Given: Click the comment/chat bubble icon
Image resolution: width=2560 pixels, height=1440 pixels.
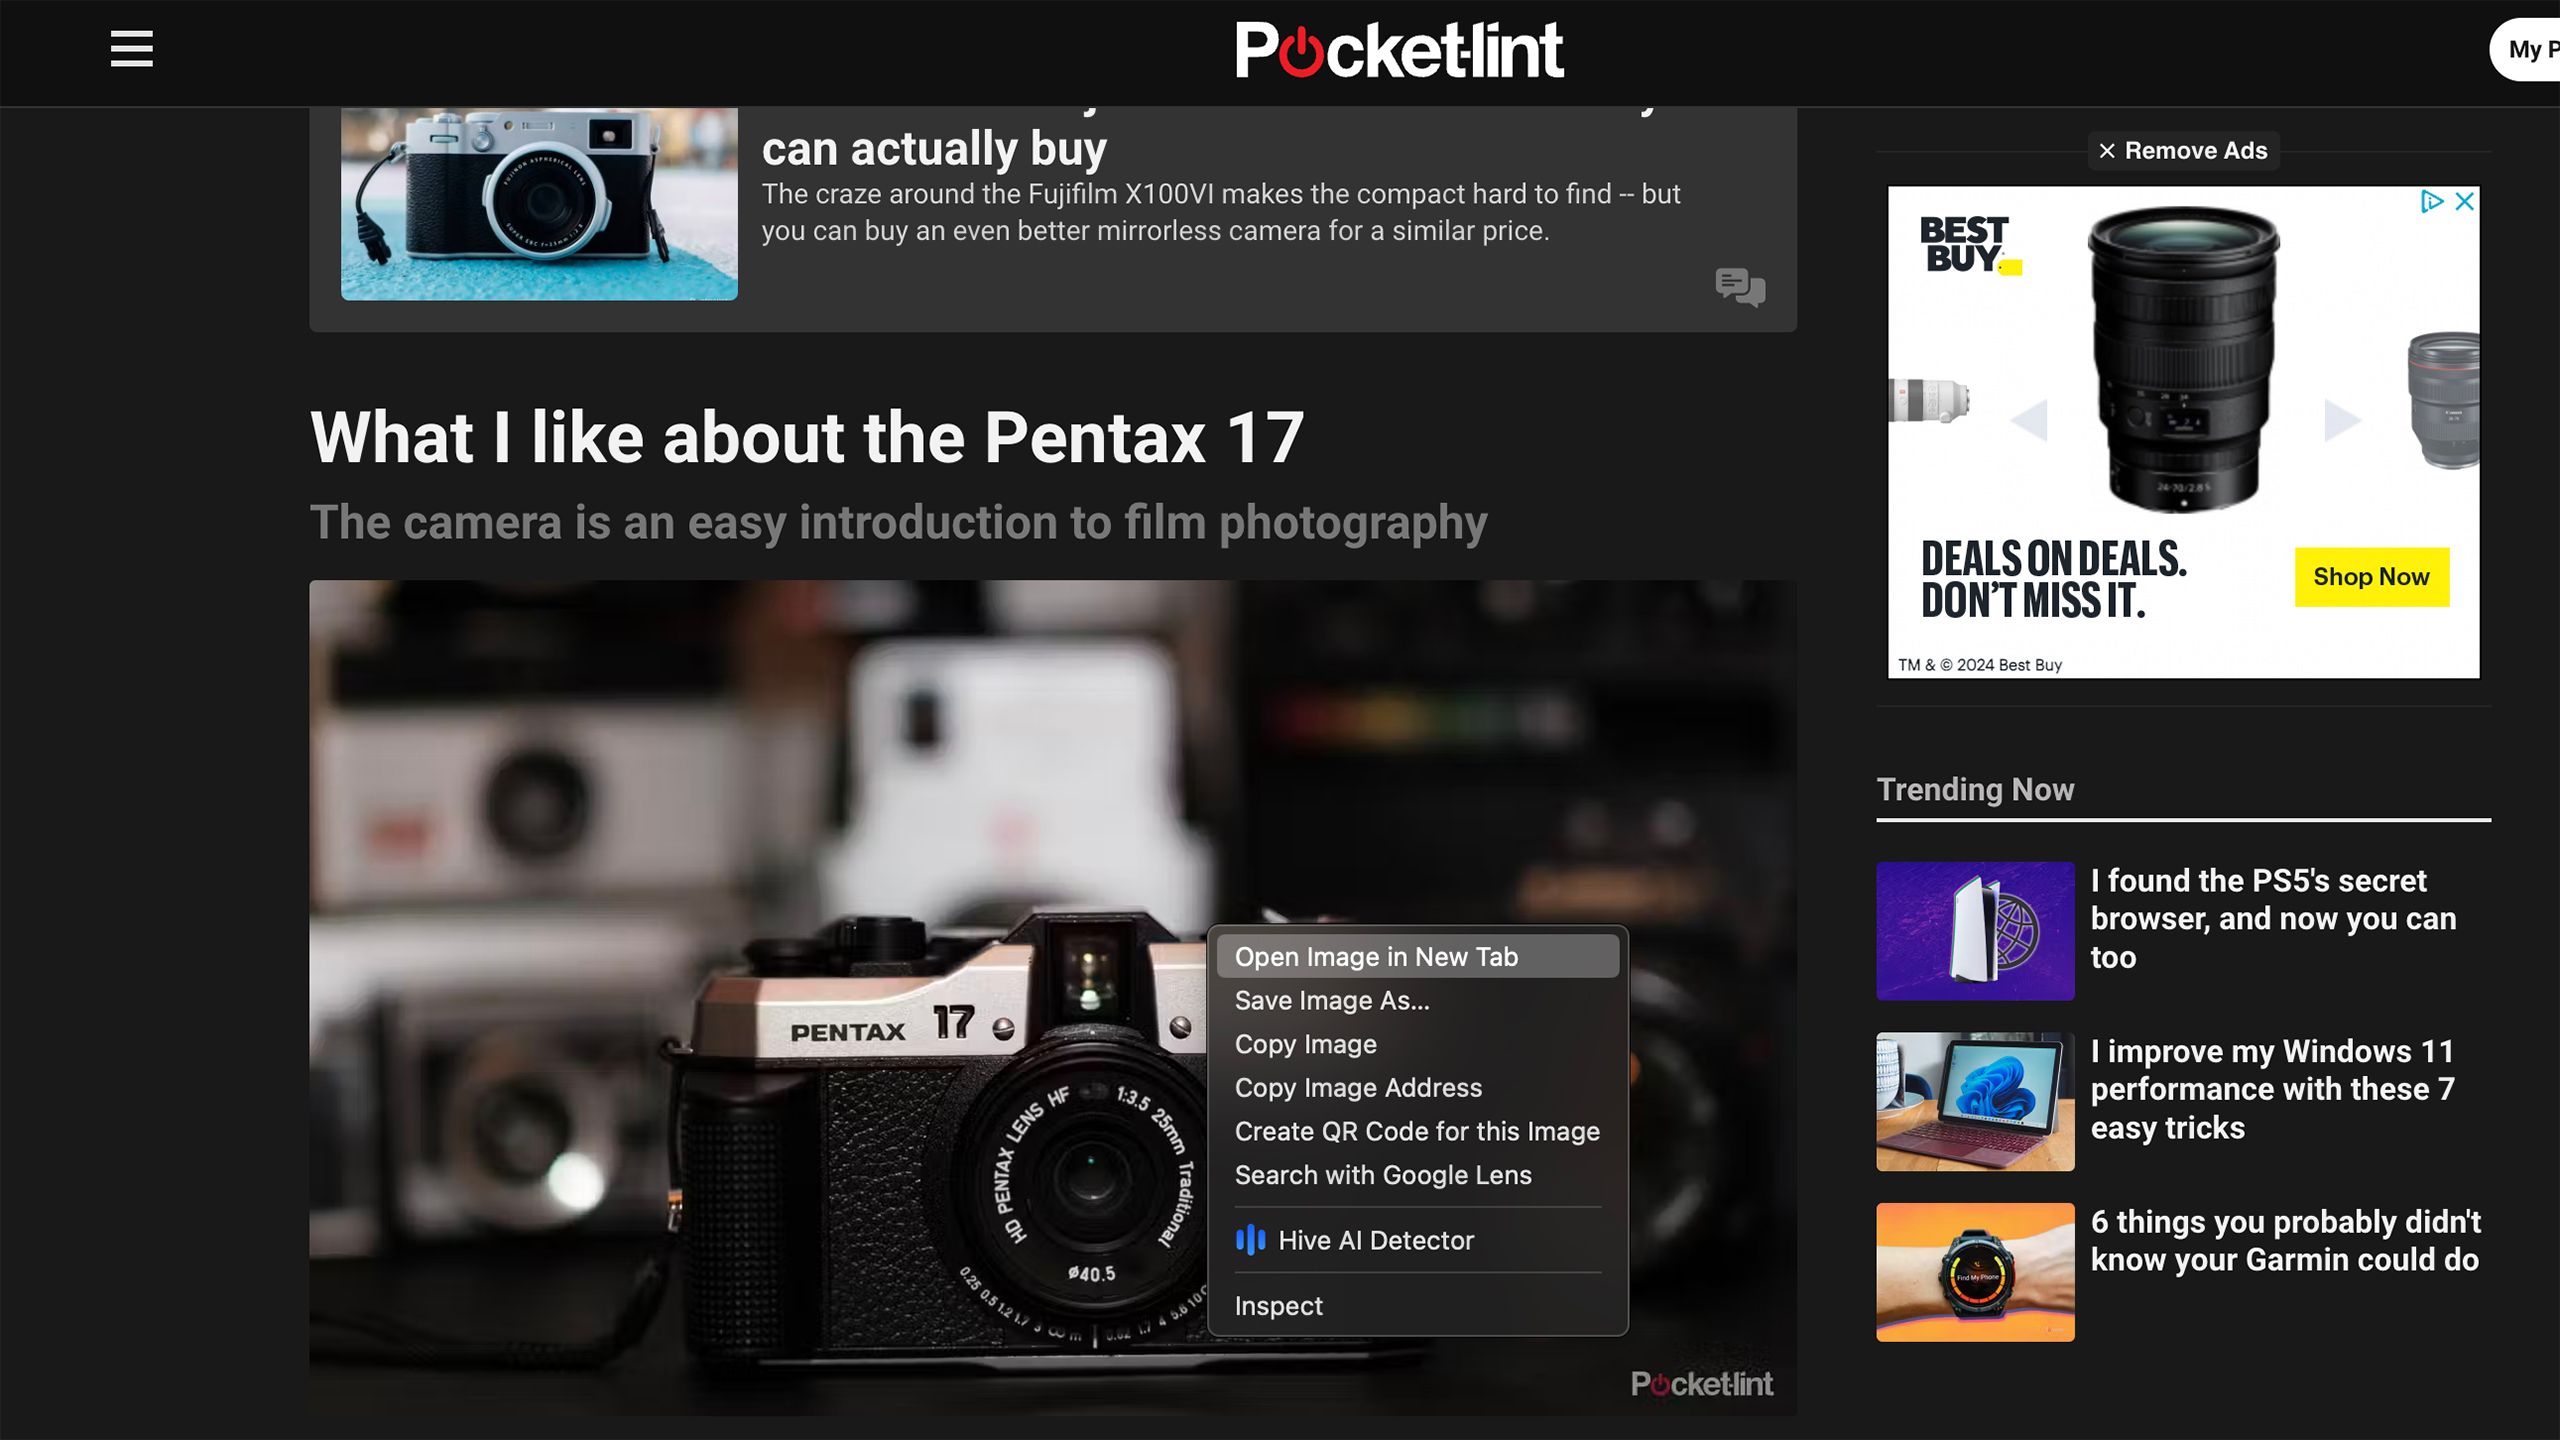Looking at the screenshot, I should 1739,287.
